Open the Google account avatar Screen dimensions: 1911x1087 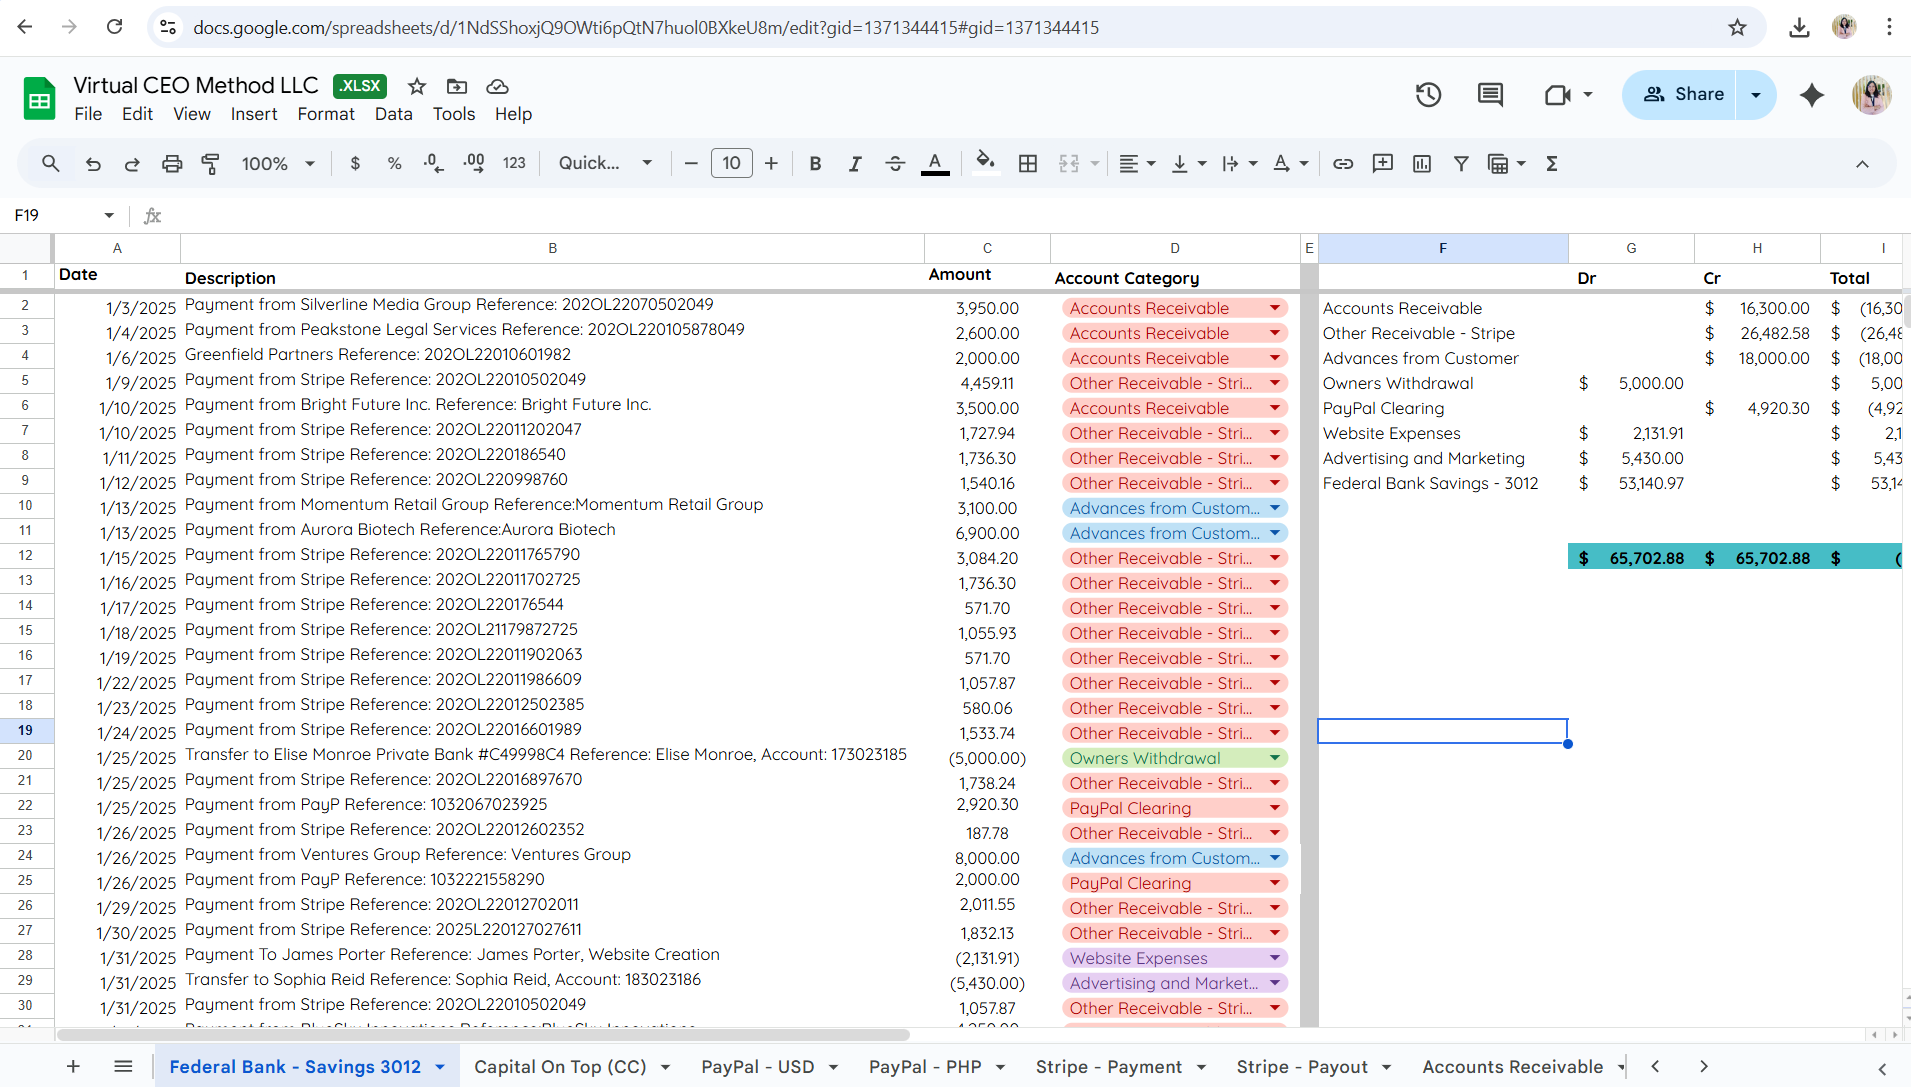(x=1871, y=95)
